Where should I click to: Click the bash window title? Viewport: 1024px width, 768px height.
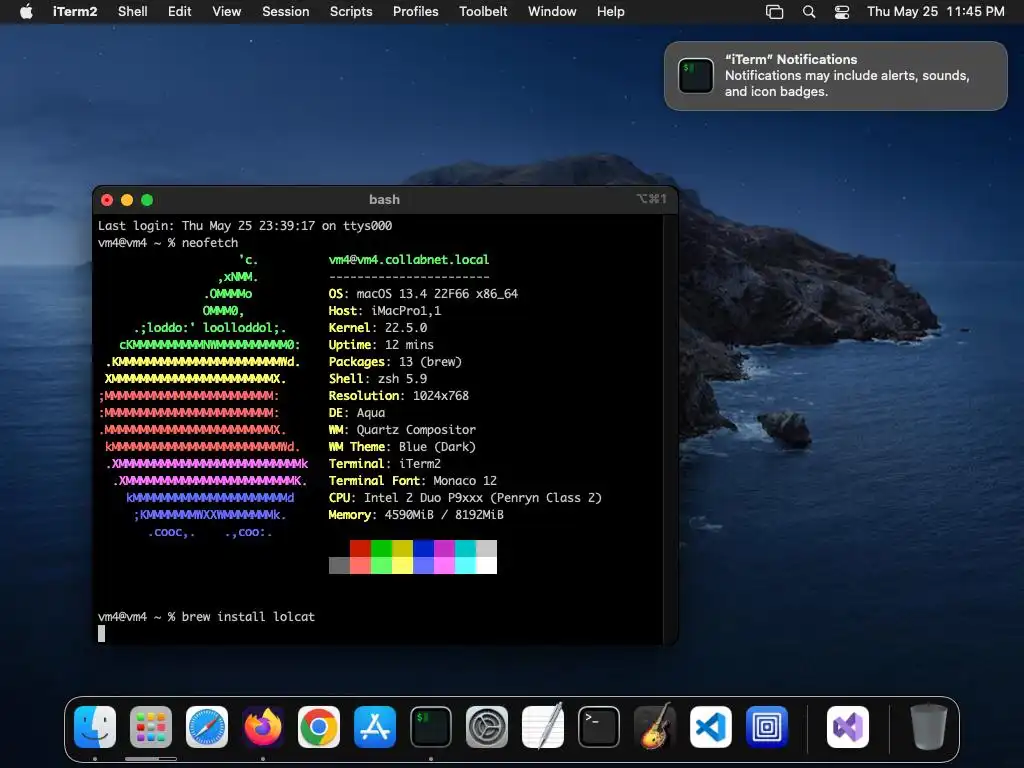384,200
